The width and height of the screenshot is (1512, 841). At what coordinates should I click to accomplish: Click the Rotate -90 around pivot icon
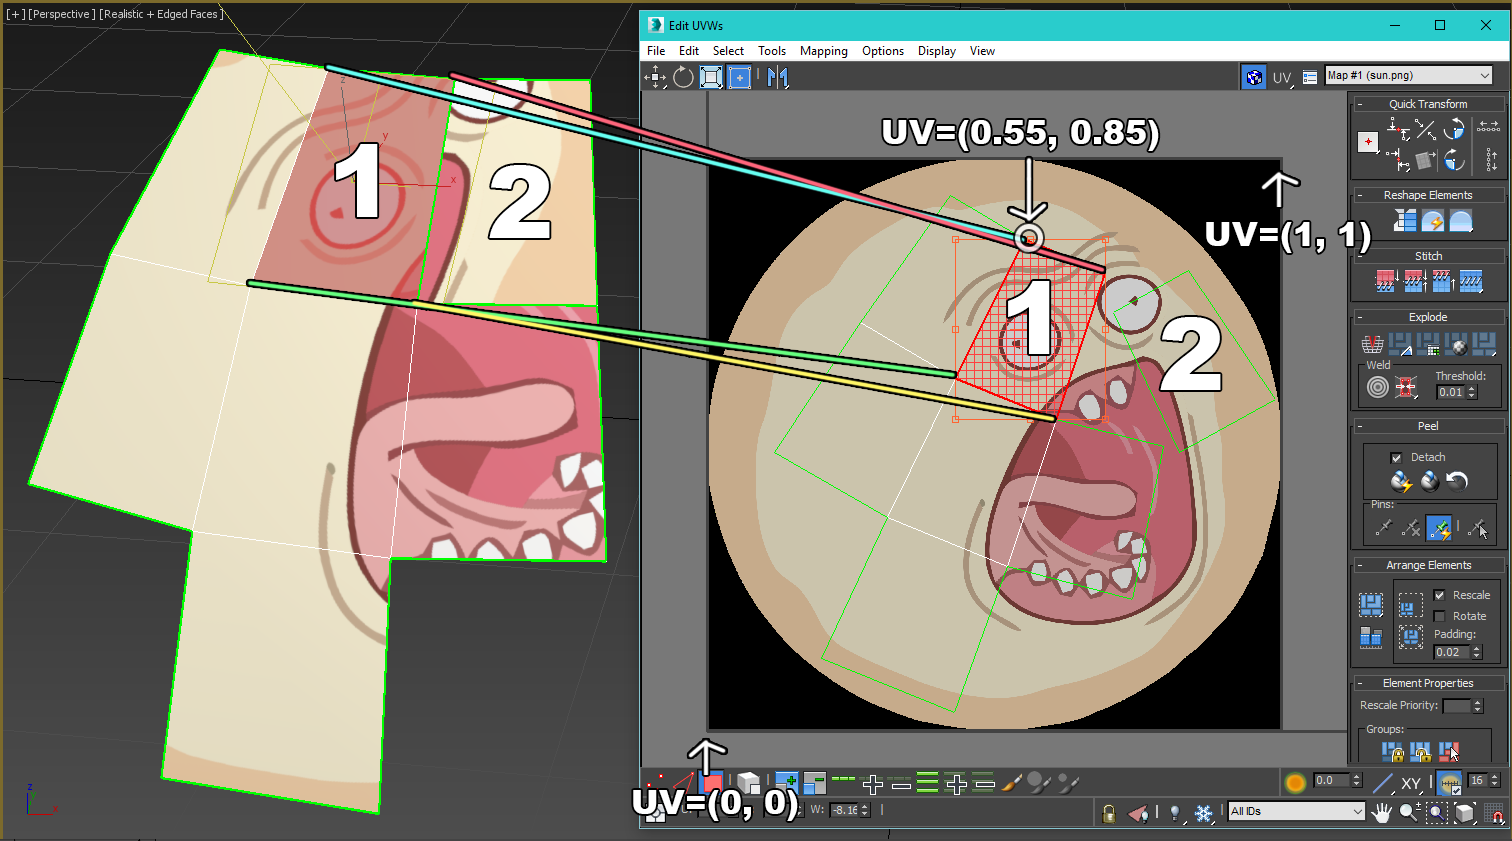1455,159
